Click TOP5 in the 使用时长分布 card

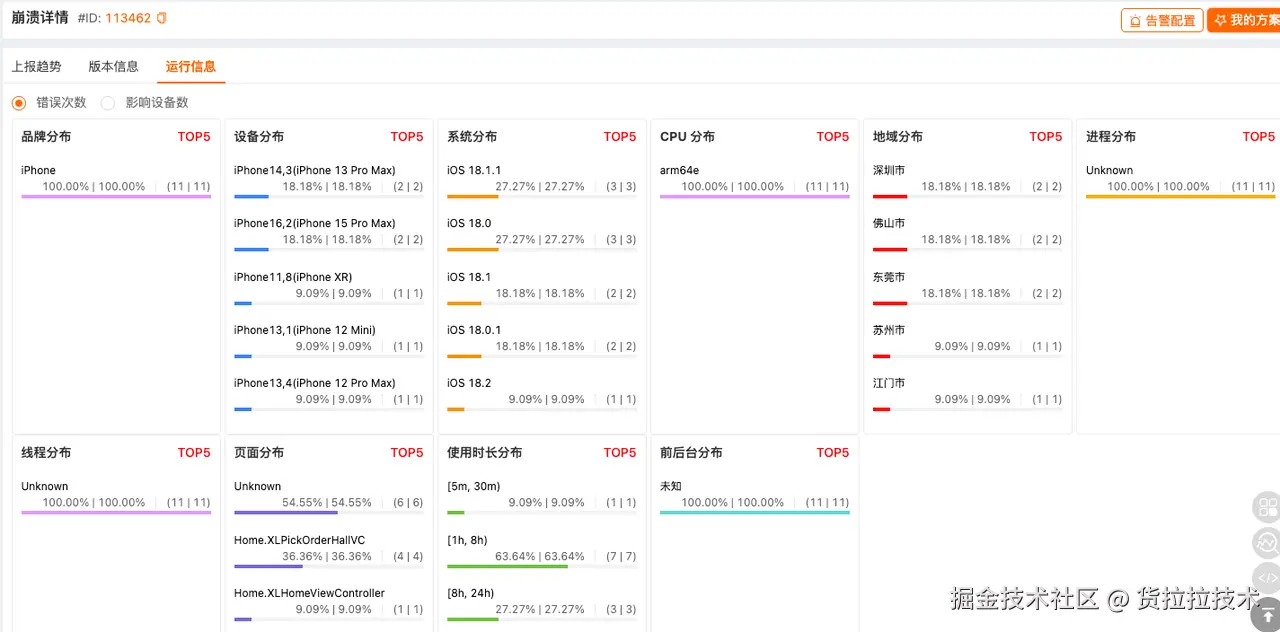pos(620,453)
